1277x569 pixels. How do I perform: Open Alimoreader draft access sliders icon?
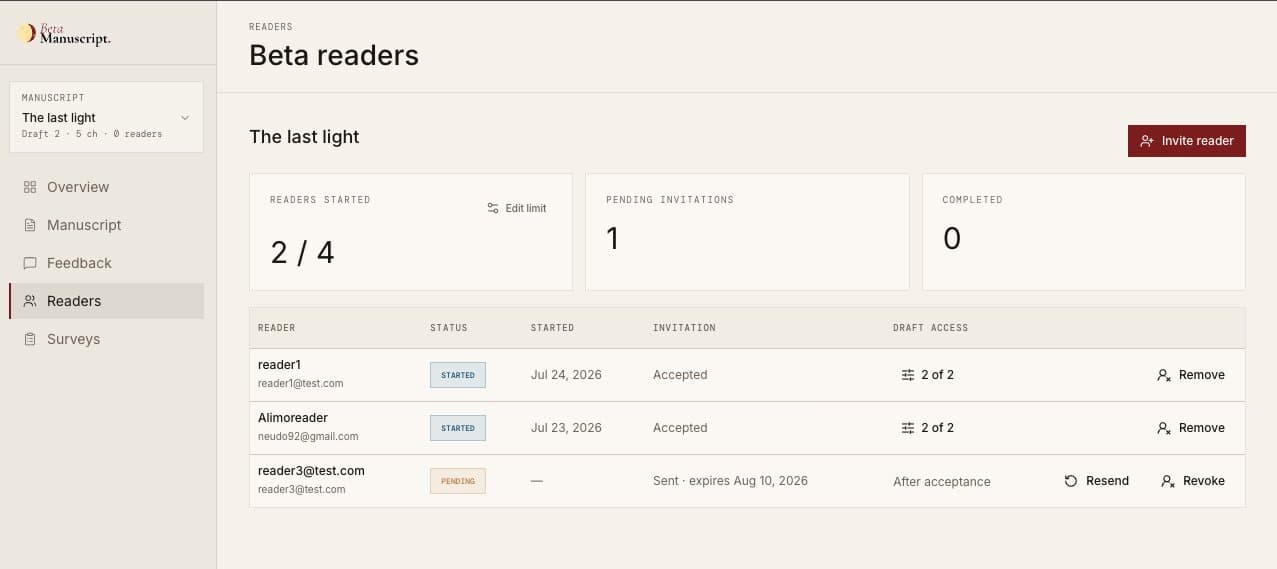[x=908, y=428]
